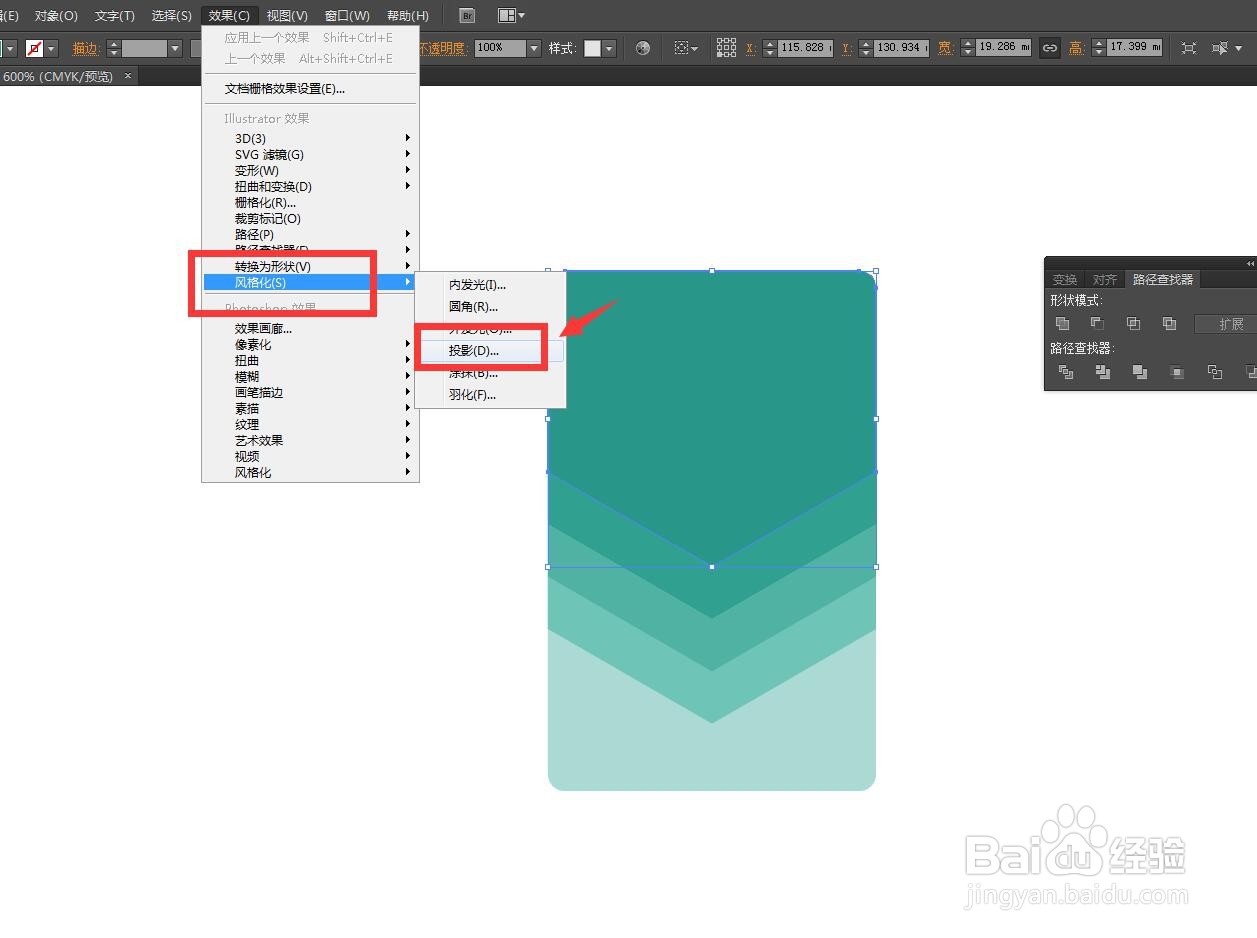Collapse Pathfinder panel with double-arrow icon

click(x=1250, y=263)
